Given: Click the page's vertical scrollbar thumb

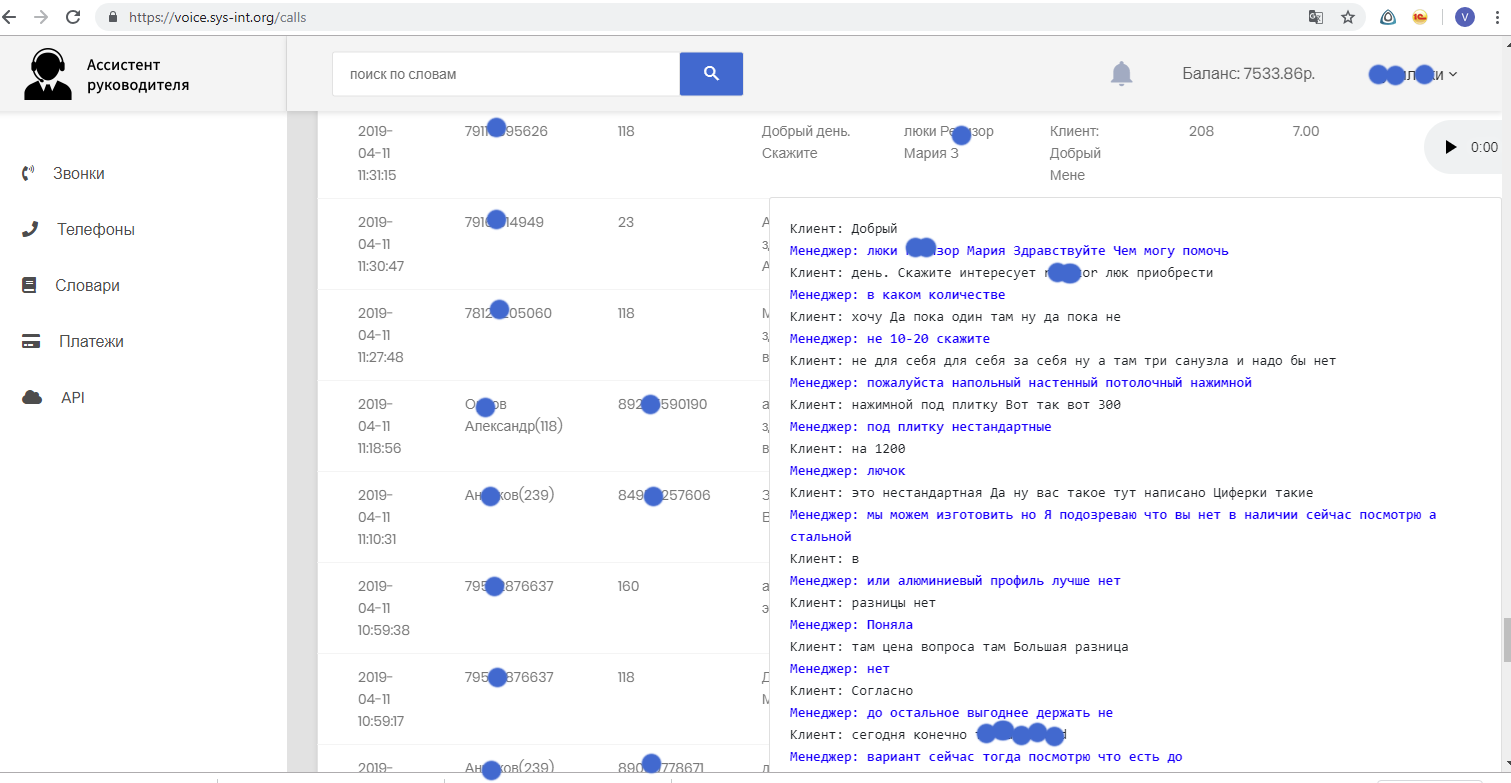Looking at the screenshot, I should [1506, 640].
